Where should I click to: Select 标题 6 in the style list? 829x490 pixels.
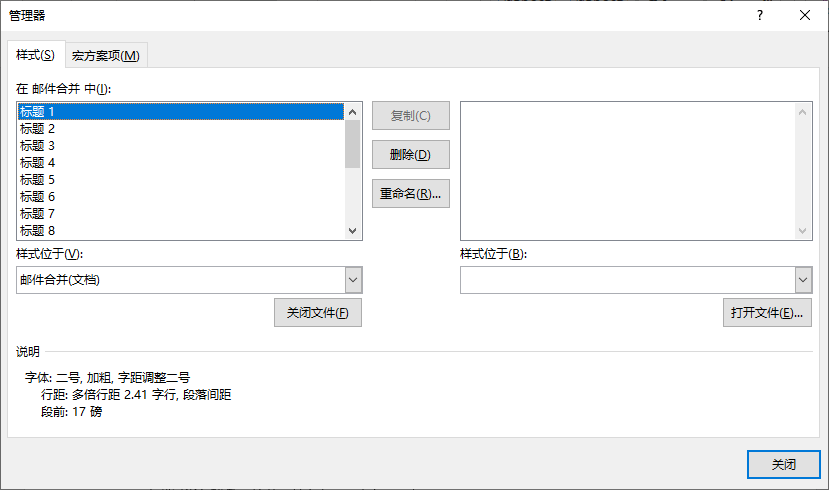pyautogui.click(x=181, y=197)
